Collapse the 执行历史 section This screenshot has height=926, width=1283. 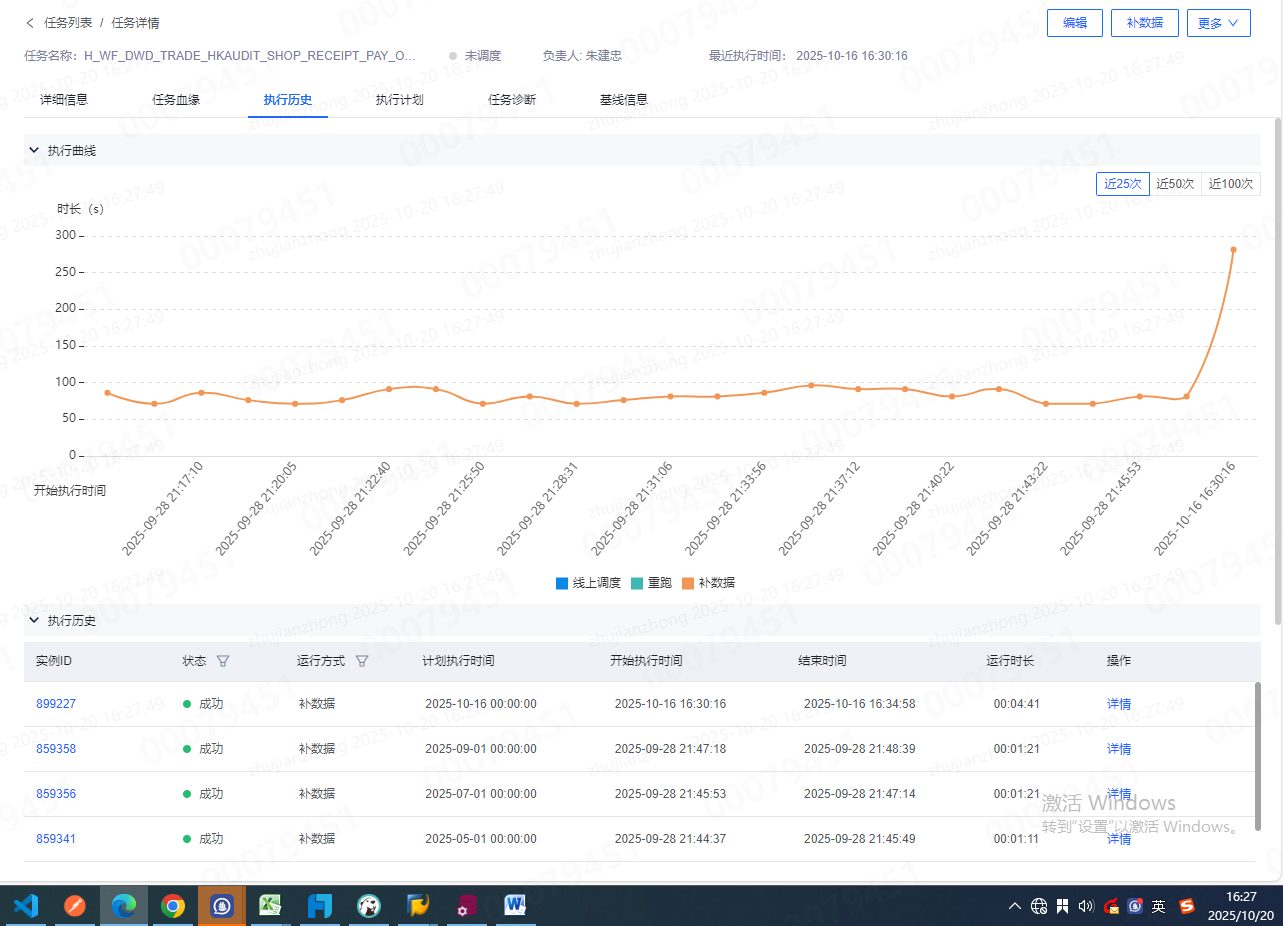pyautogui.click(x=35, y=620)
